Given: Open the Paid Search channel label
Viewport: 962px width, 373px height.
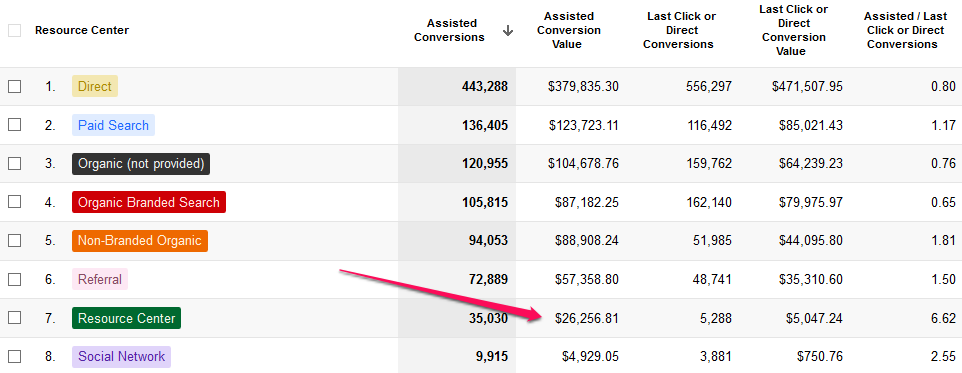Looking at the screenshot, I should click(x=114, y=125).
